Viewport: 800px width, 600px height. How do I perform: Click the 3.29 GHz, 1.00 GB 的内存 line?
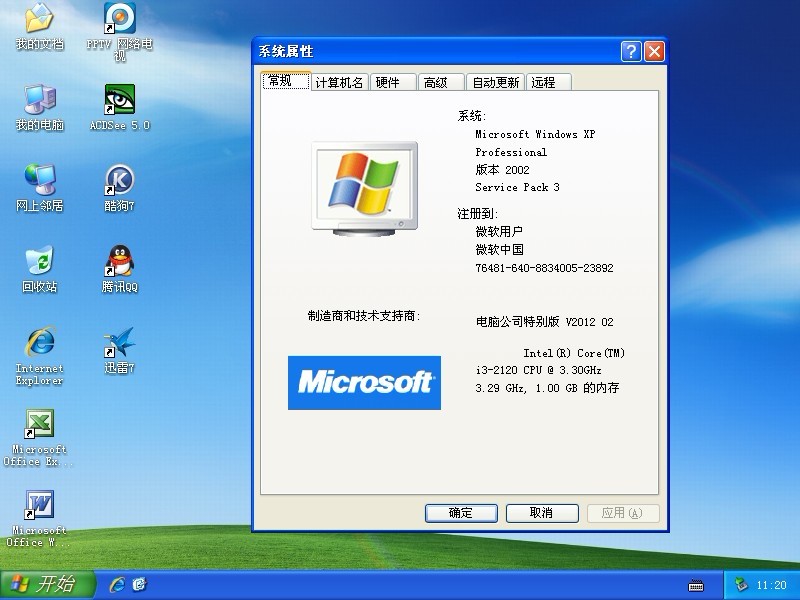[547, 388]
